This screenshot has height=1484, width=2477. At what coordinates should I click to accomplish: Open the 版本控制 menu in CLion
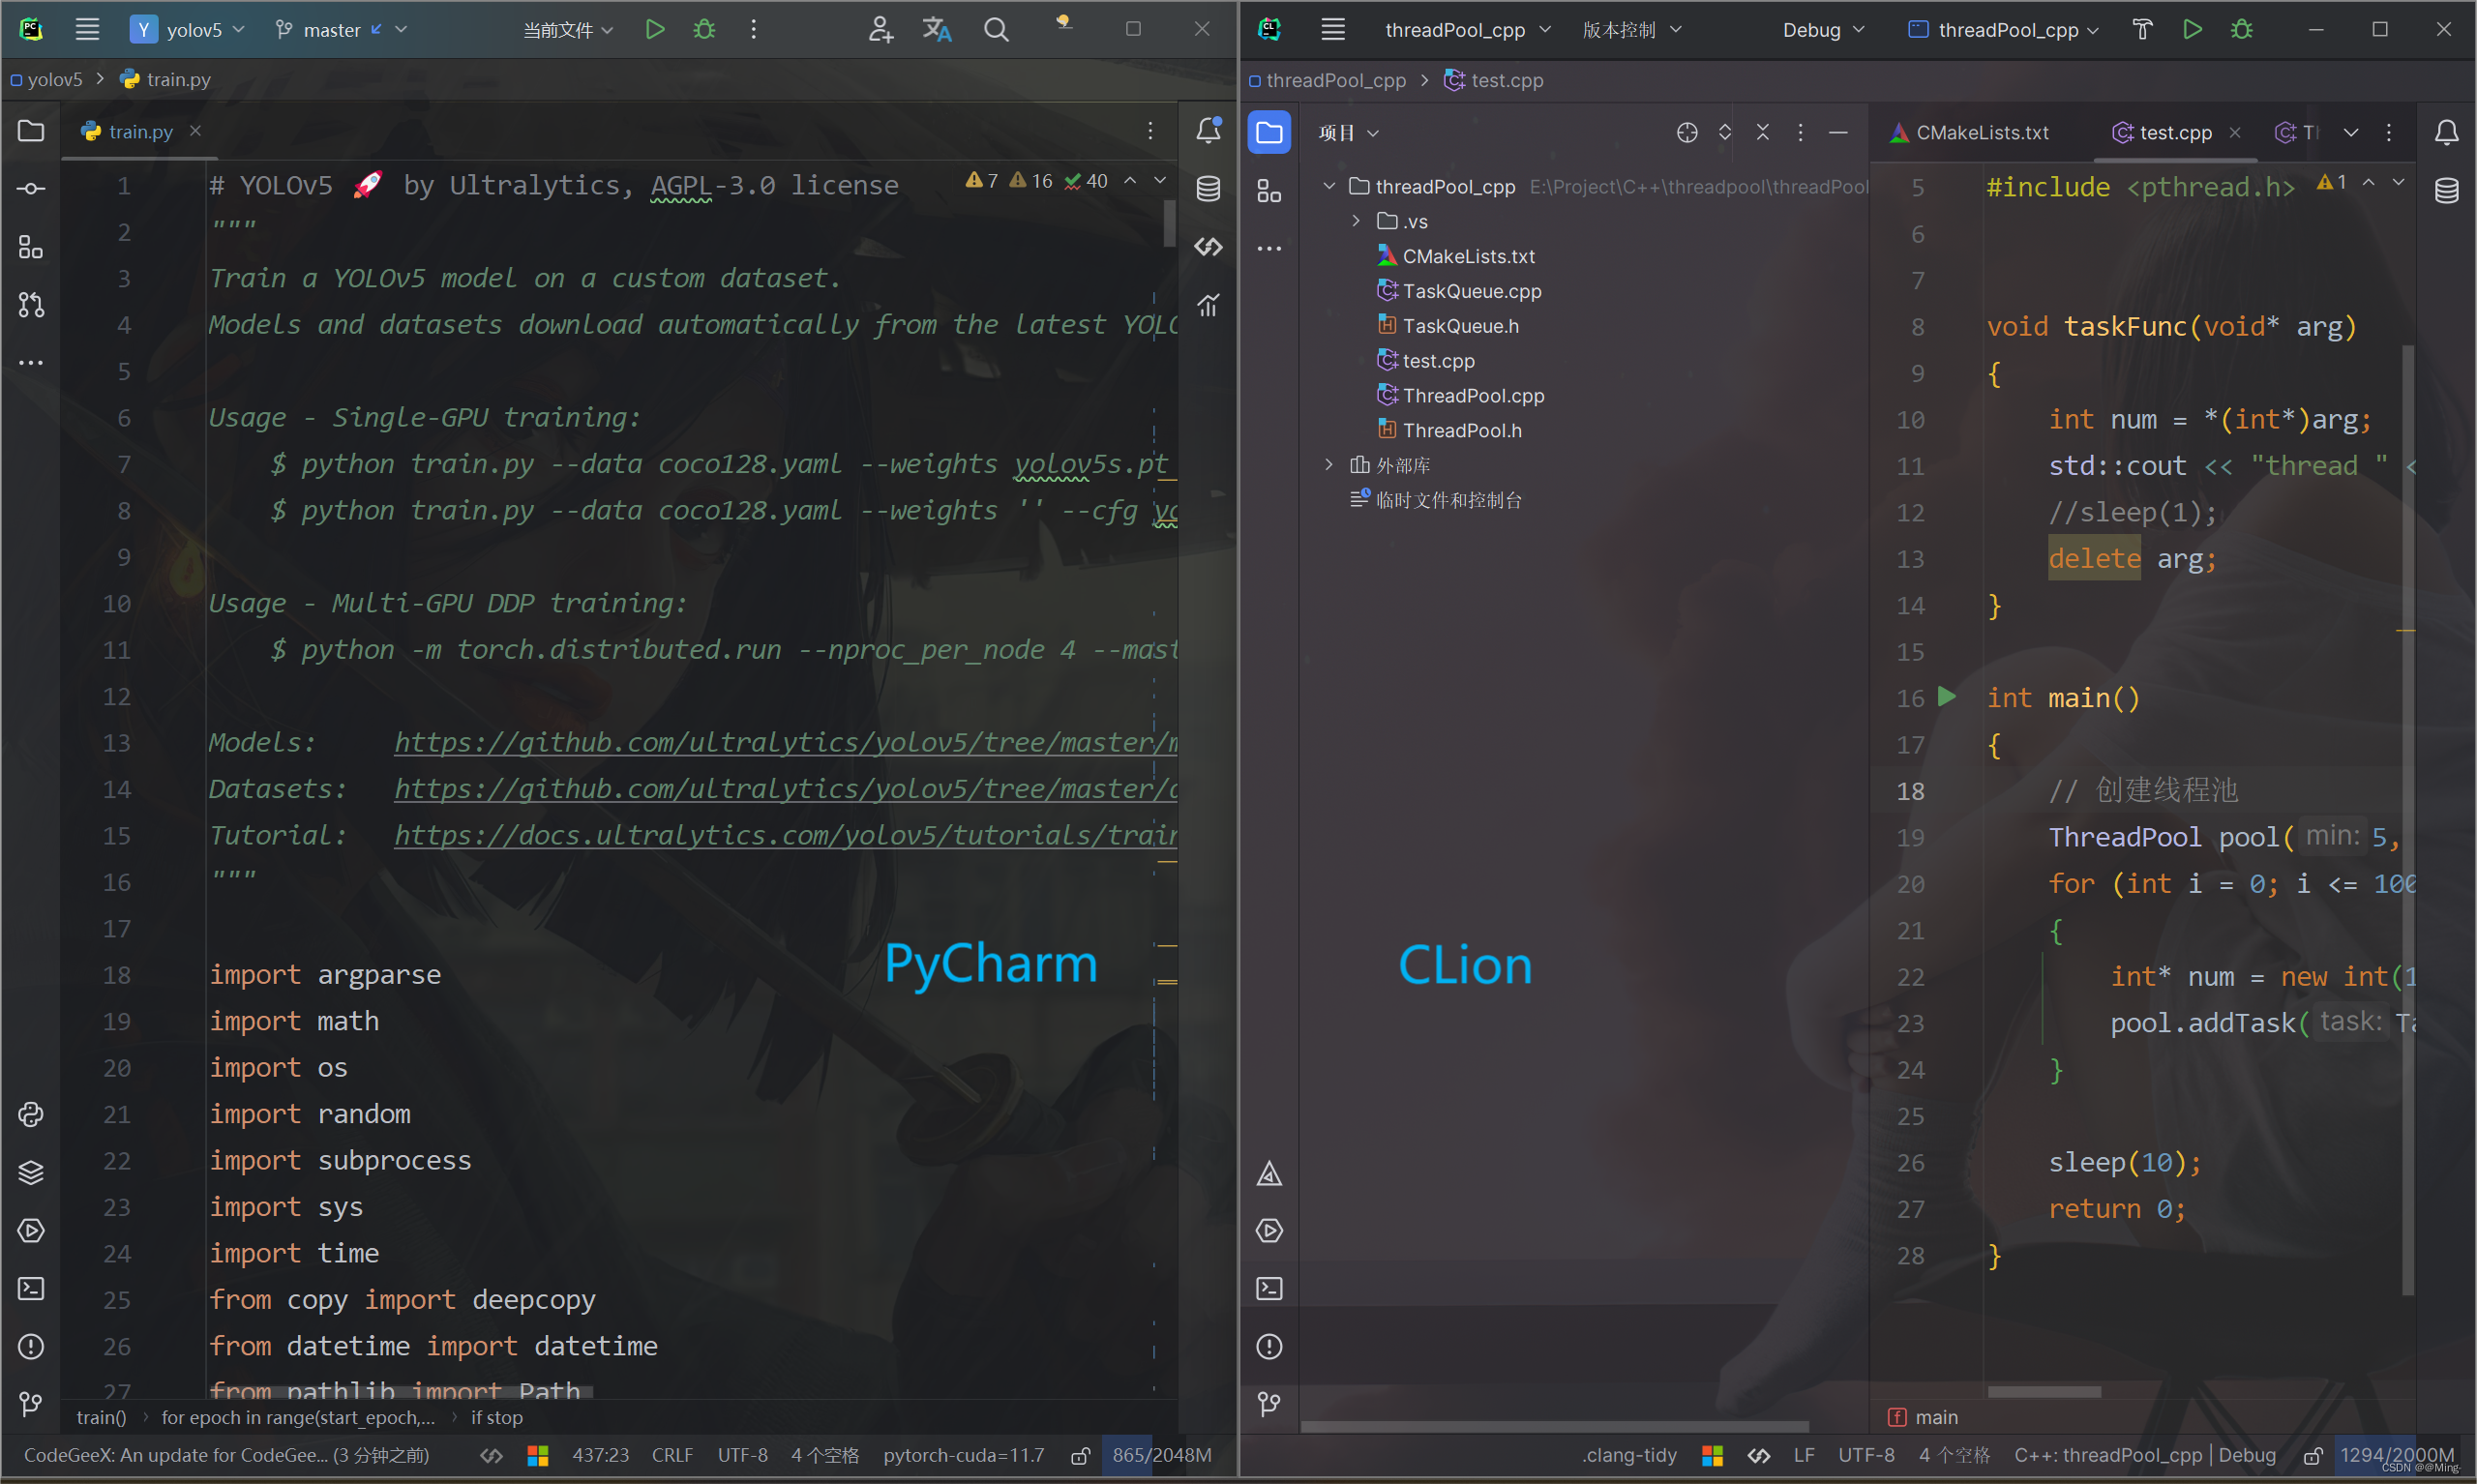pos(1631,29)
